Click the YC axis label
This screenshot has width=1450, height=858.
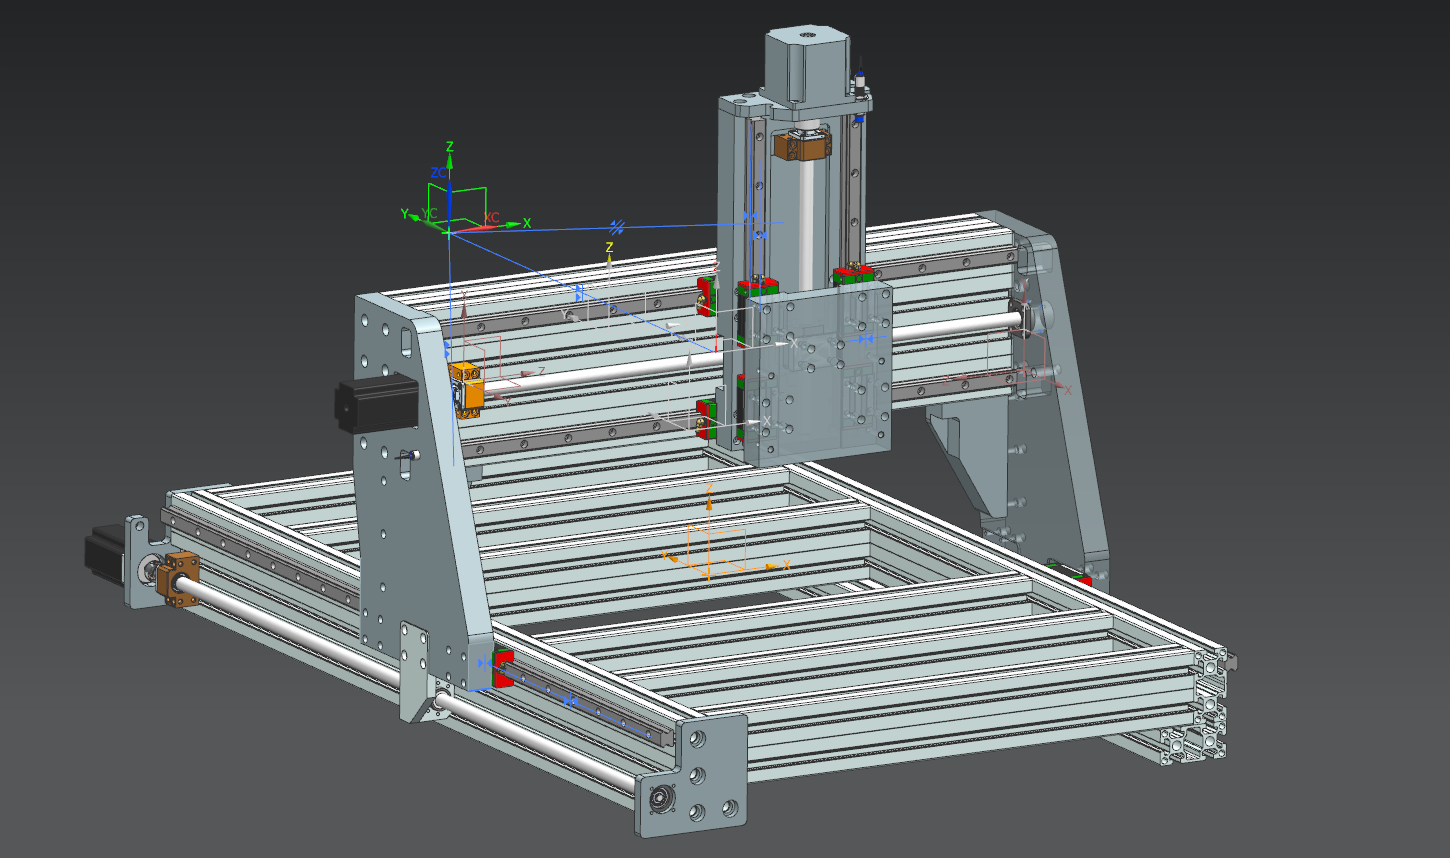click(429, 214)
